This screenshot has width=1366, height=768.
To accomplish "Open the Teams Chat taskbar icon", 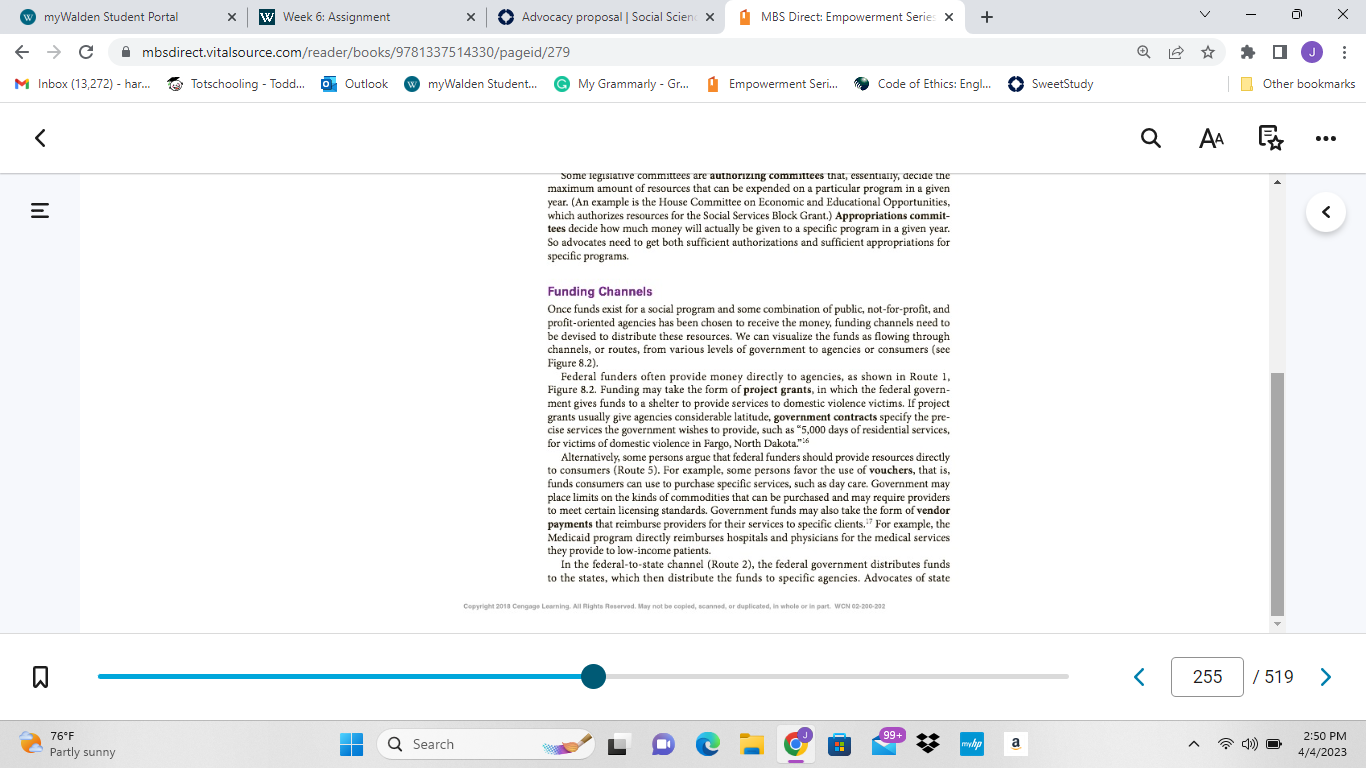I will tap(664, 744).
